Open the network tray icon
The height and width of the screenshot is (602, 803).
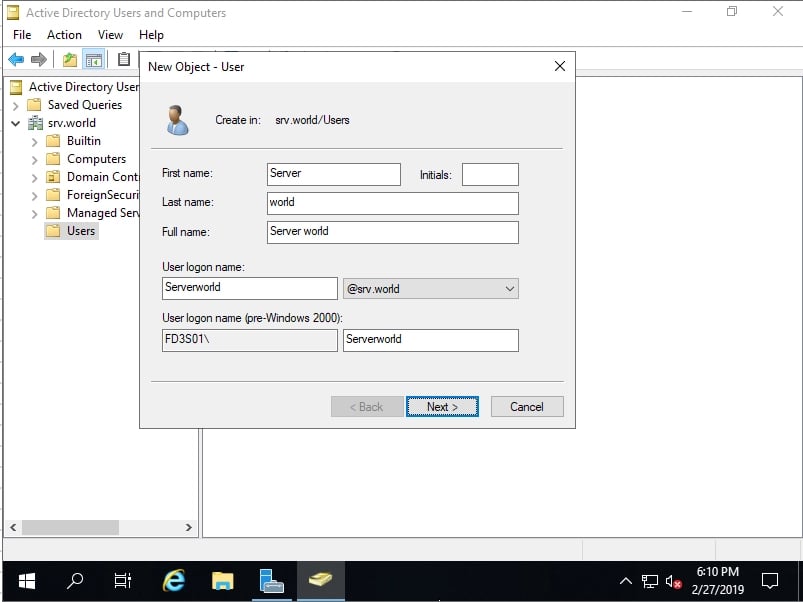pos(650,581)
